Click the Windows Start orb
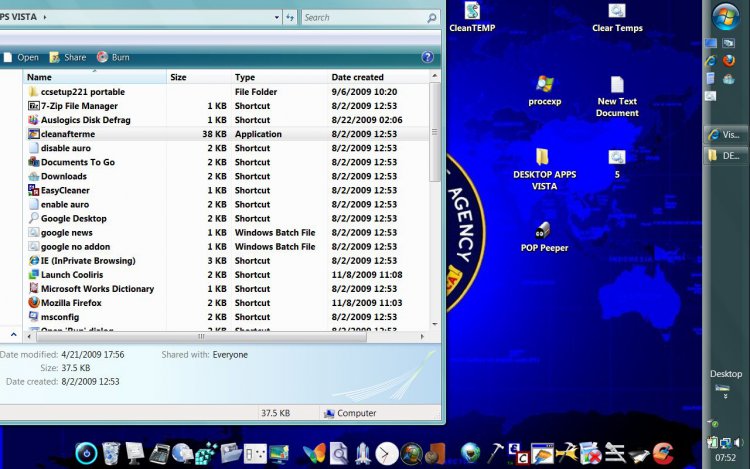This screenshot has width=750, height=469. tap(726, 17)
